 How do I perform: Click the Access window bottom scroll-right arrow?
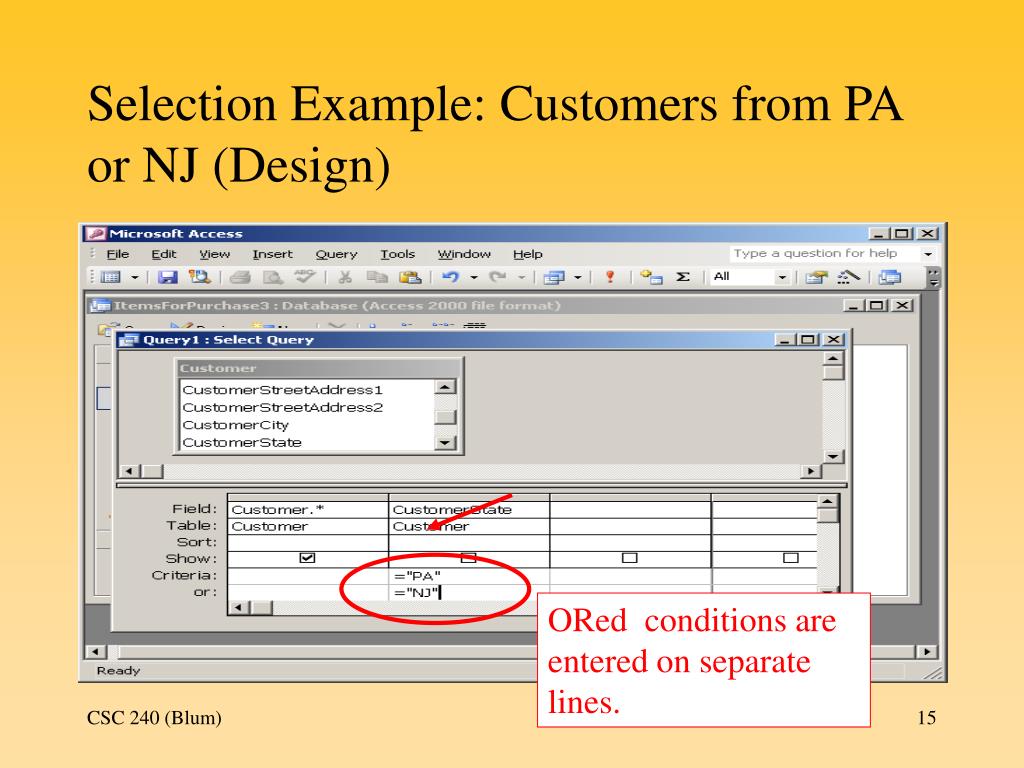coord(926,652)
